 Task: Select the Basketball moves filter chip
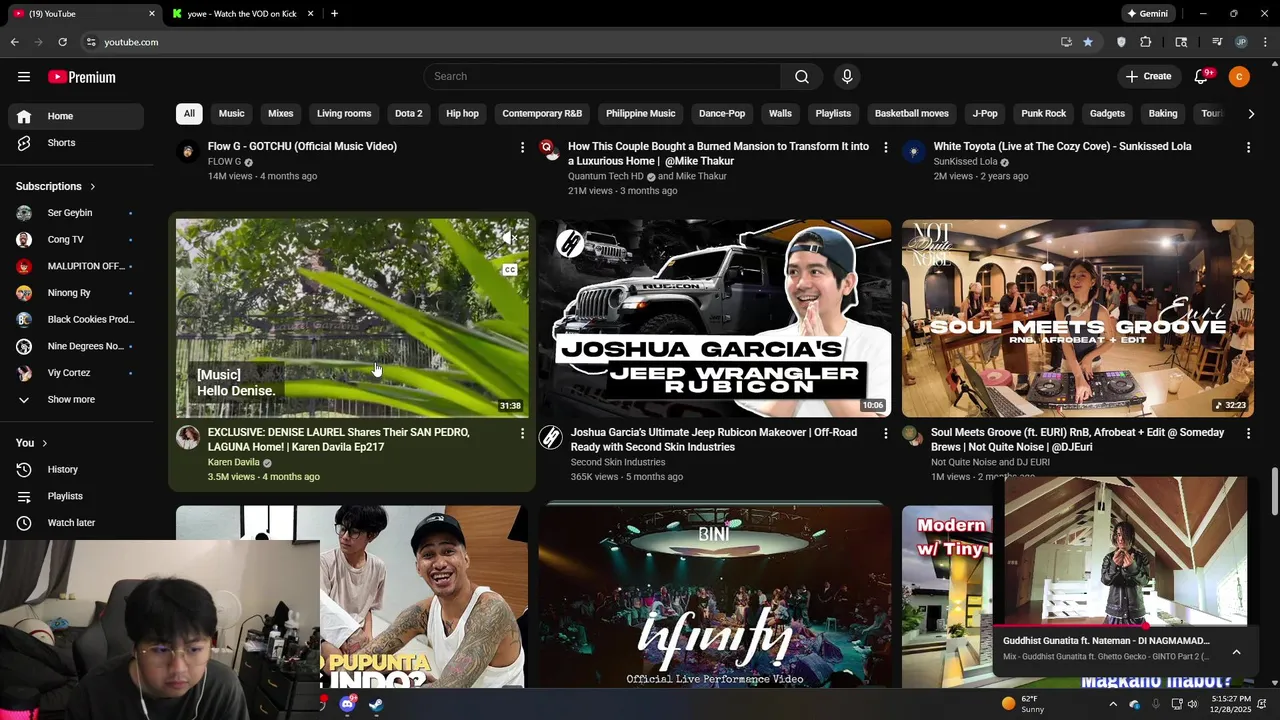coord(912,114)
